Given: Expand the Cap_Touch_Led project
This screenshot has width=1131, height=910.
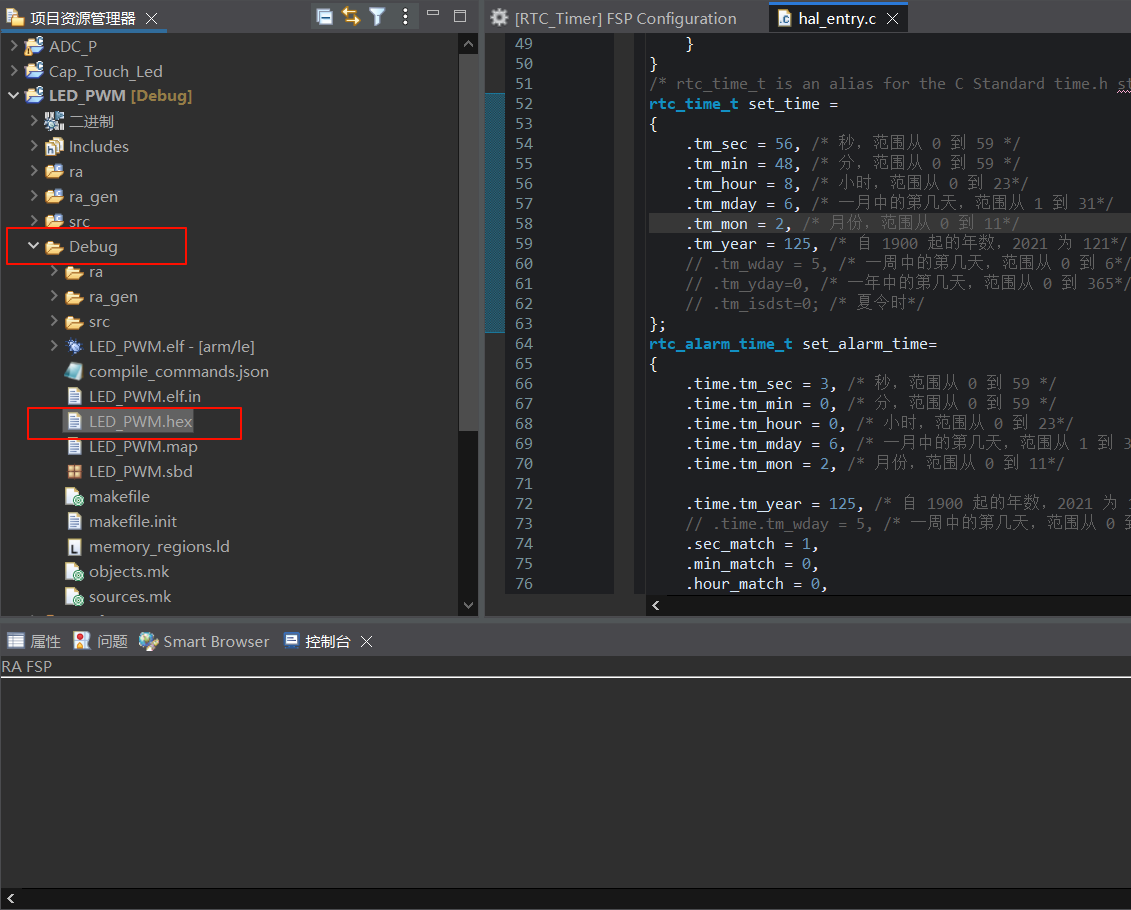Looking at the screenshot, I should click(x=14, y=71).
